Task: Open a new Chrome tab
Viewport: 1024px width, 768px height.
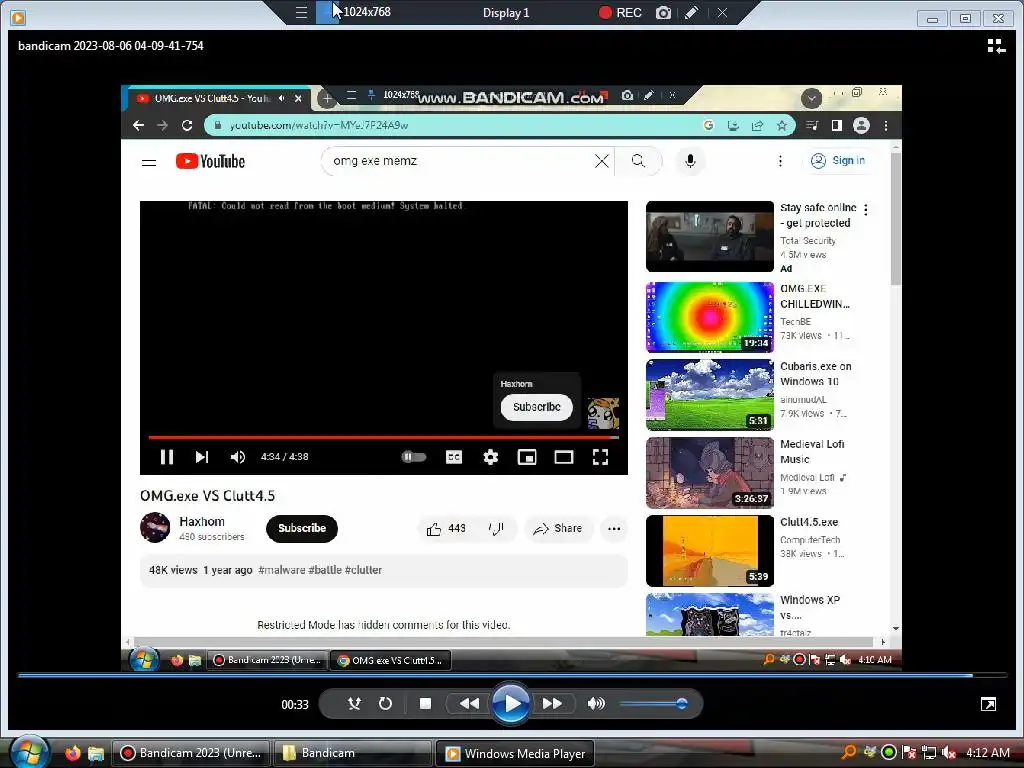Action: point(327,99)
